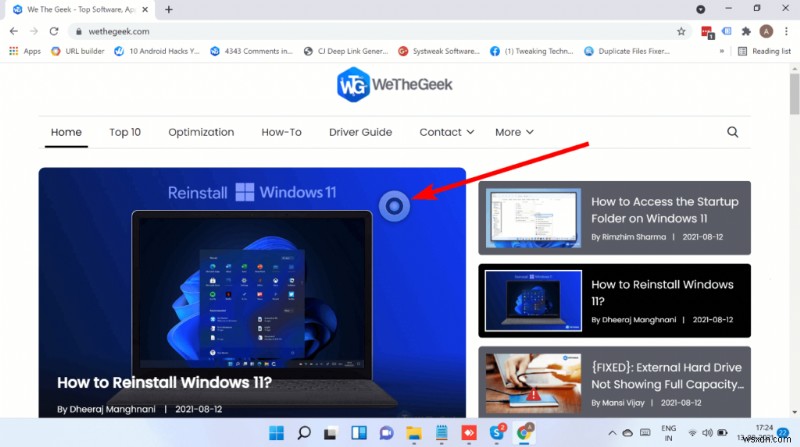Click the sidebar Reinstall Windows 11 thumbnail

pos(533,301)
